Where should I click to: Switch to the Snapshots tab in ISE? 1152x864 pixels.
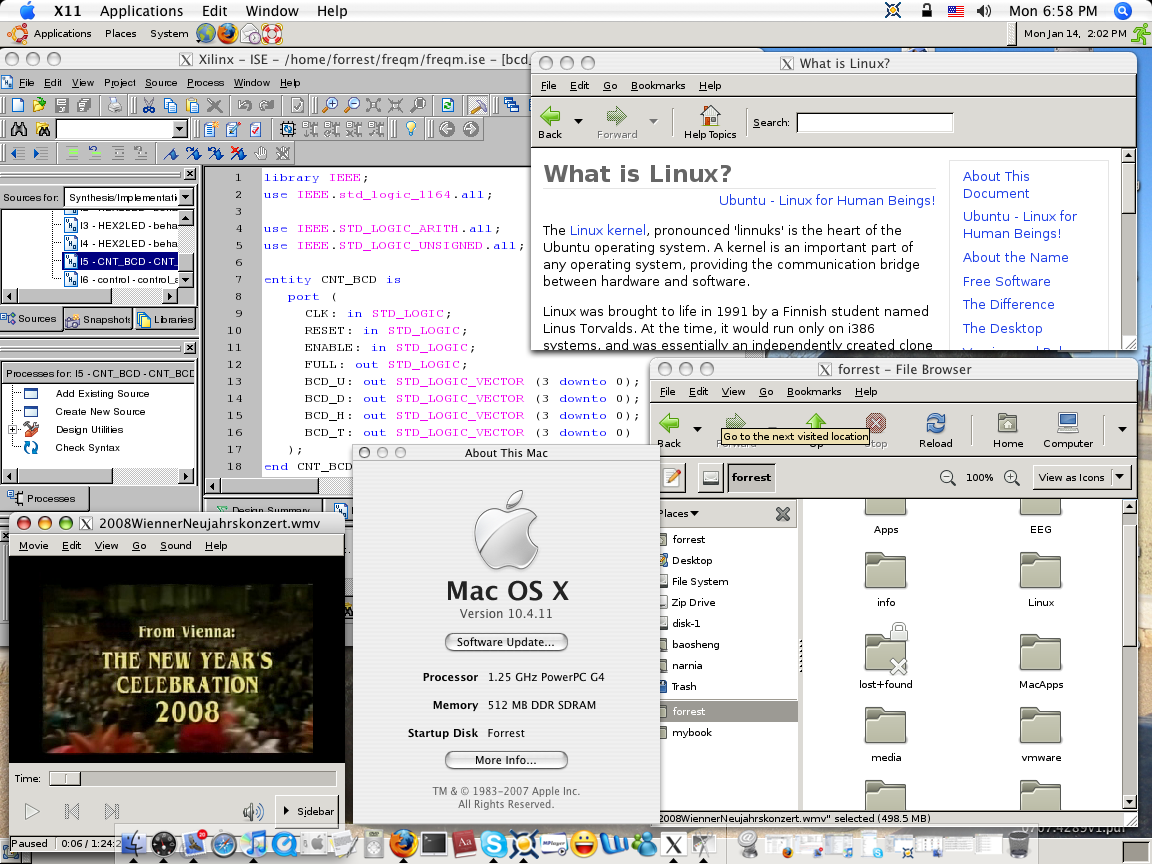[x=98, y=319]
